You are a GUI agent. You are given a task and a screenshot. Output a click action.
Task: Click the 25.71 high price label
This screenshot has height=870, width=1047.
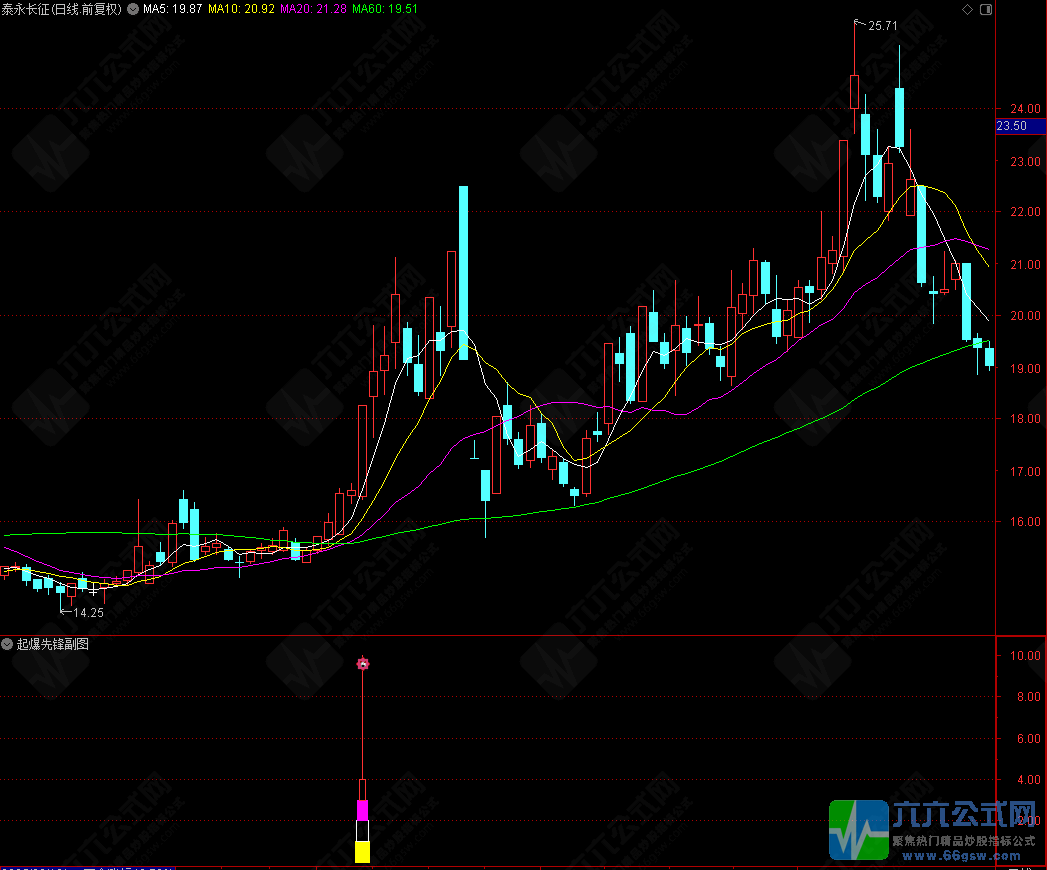(883, 26)
